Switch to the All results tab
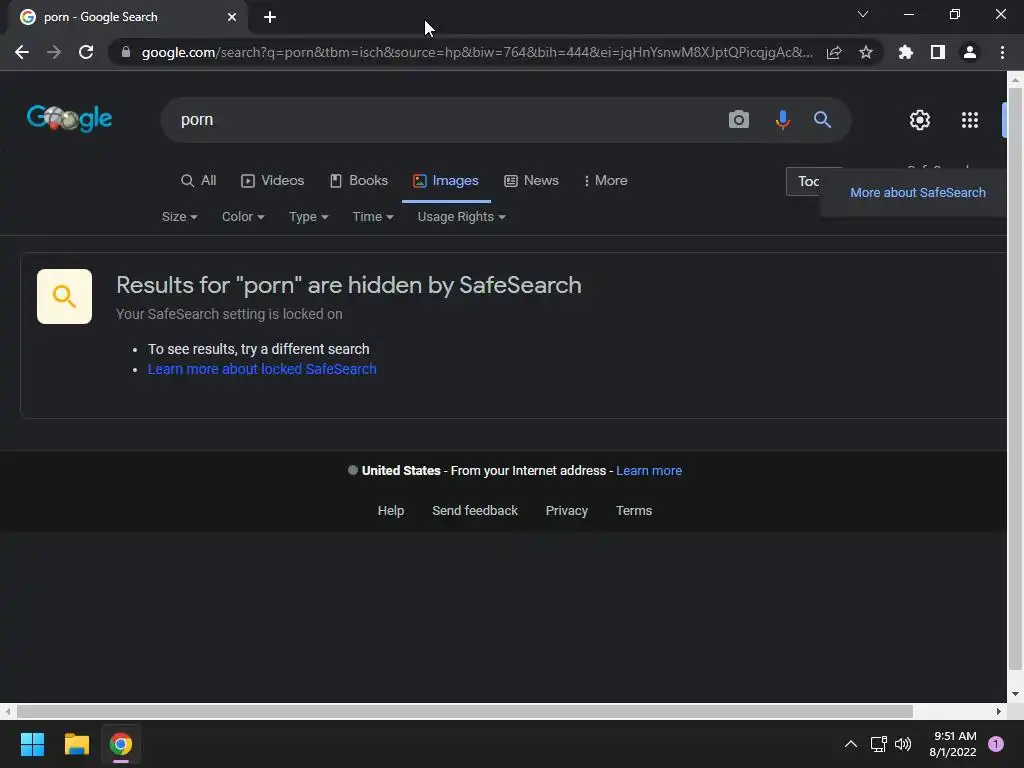 coord(199,181)
